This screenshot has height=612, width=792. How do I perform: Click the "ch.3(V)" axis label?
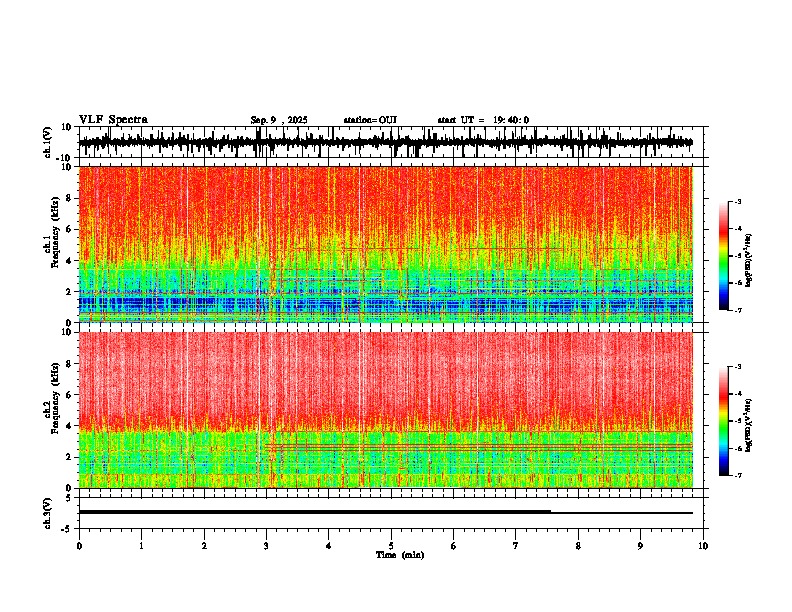(48, 513)
